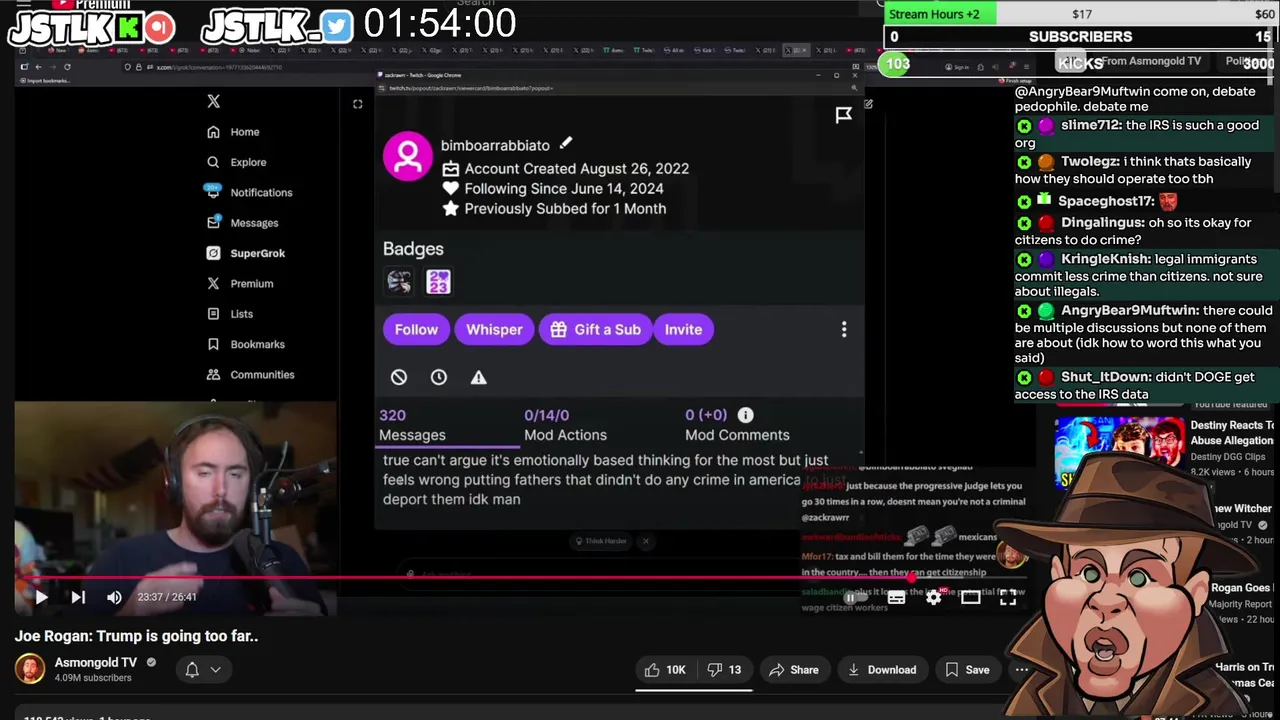Screen dimensions: 1280x720
Task: Click the notification bell for Asmongold TV
Action: [x=192, y=670]
